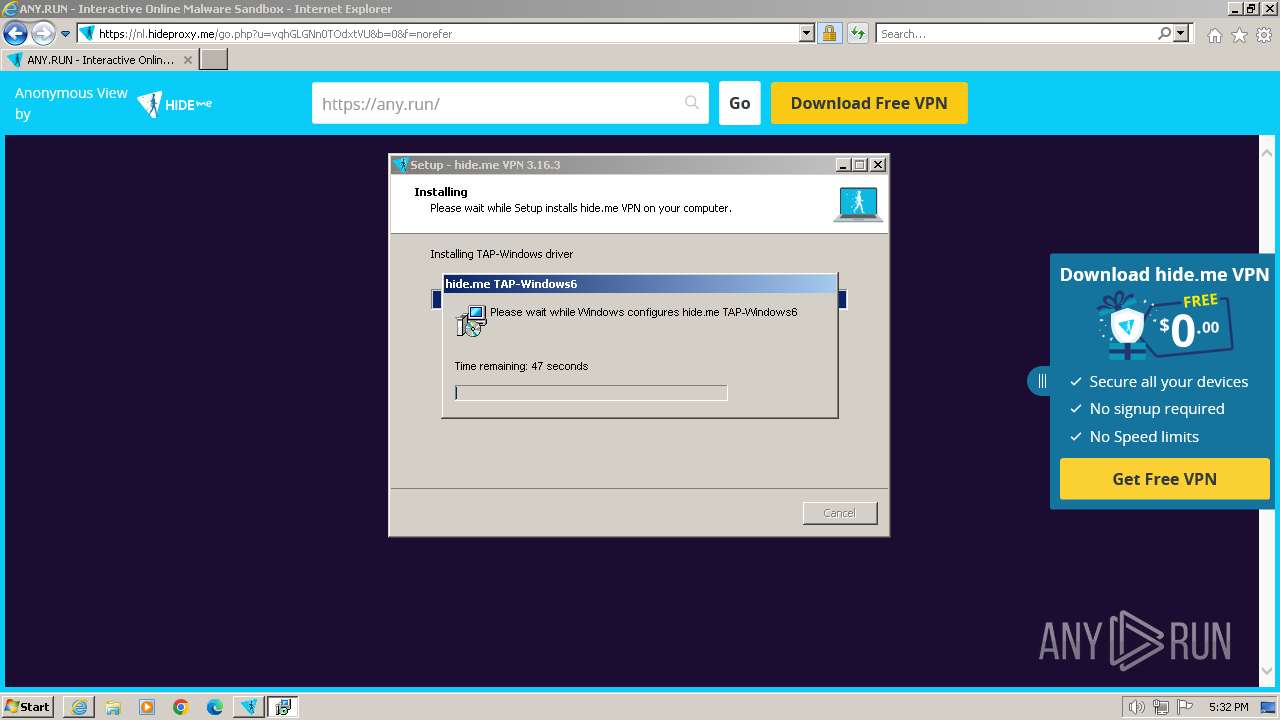The width and height of the screenshot is (1280, 720).
Task: Click the Cancel button in Setup dialog
Action: tap(840, 513)
